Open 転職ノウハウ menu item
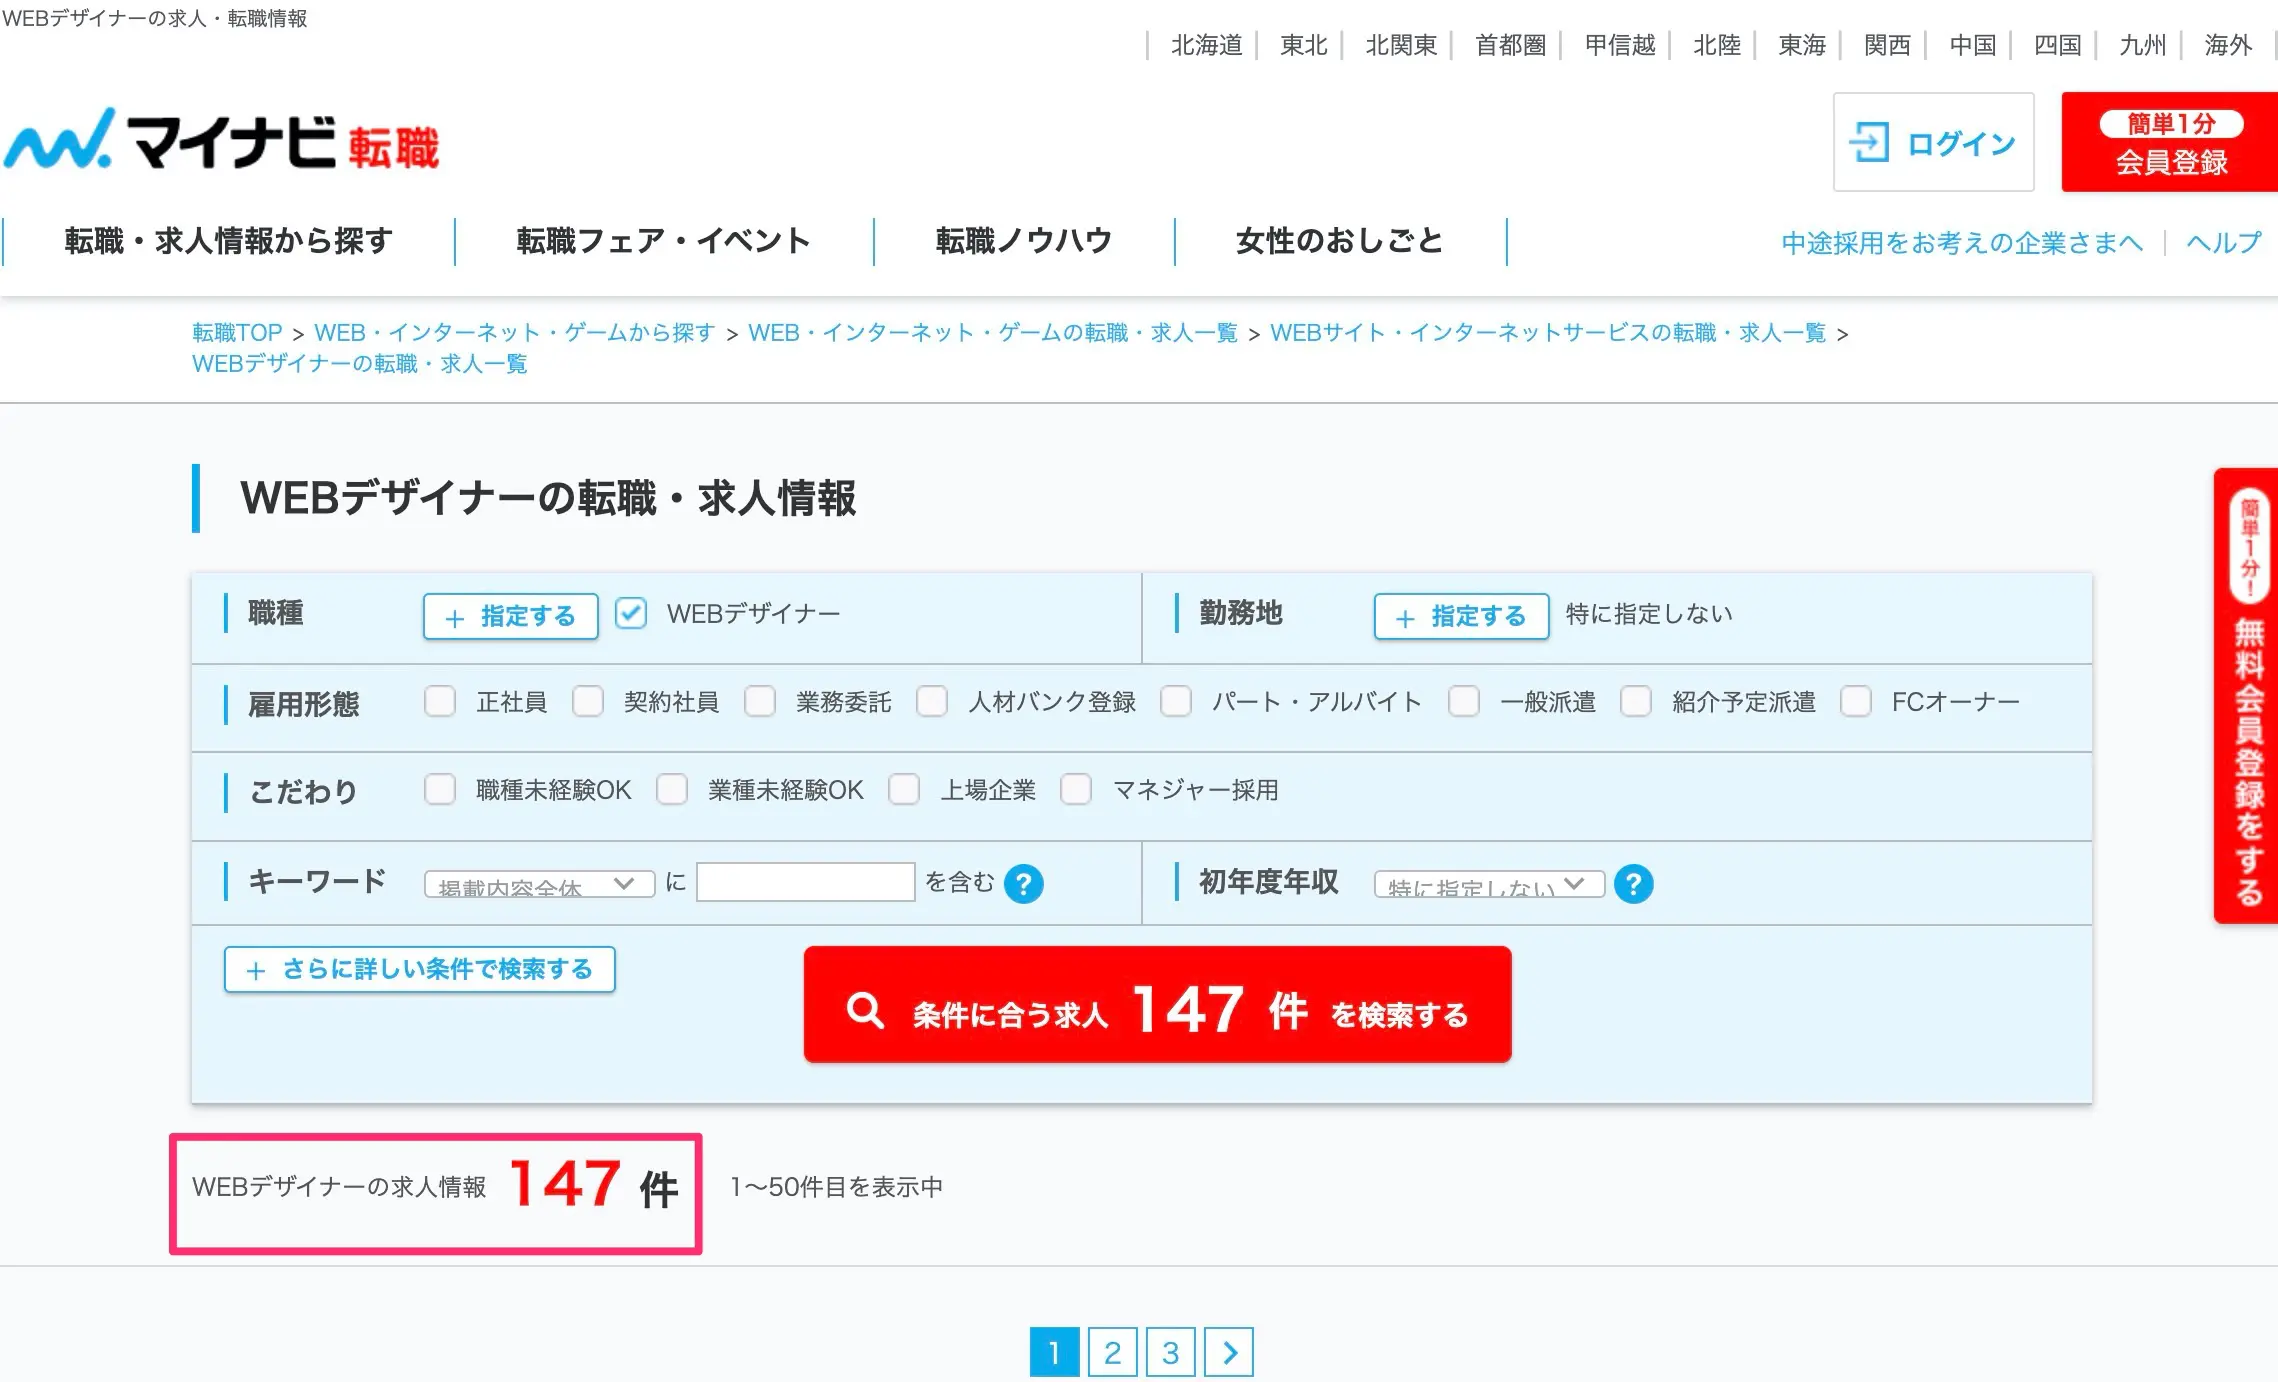Viewport: 2278px width, 1382px height. pos(1024,241)
